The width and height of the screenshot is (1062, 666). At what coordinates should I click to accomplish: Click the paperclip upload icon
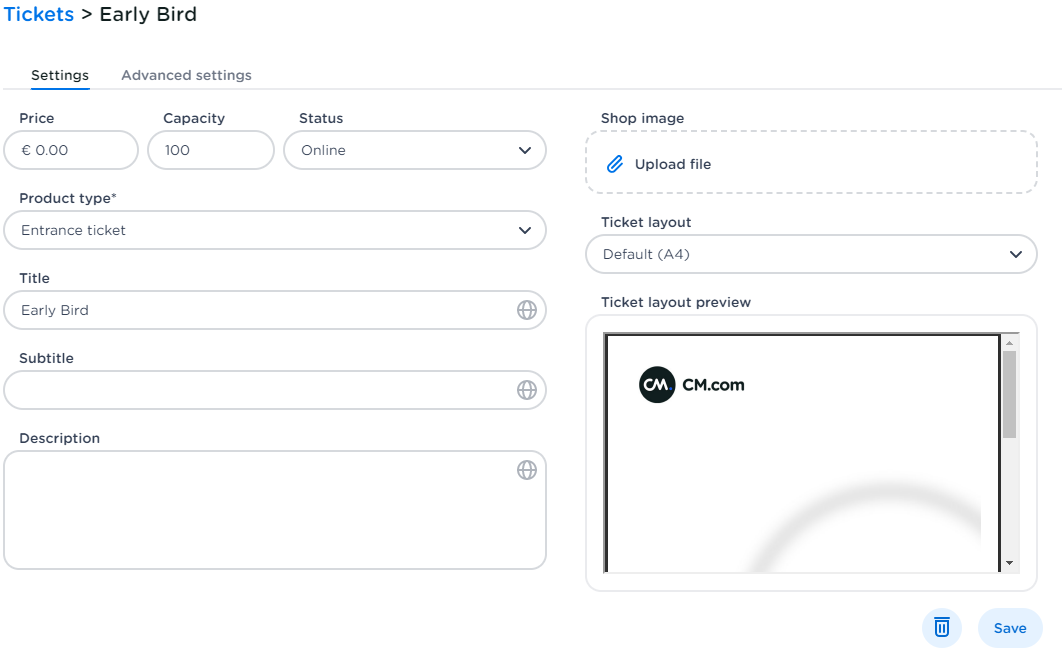[616, 164]
